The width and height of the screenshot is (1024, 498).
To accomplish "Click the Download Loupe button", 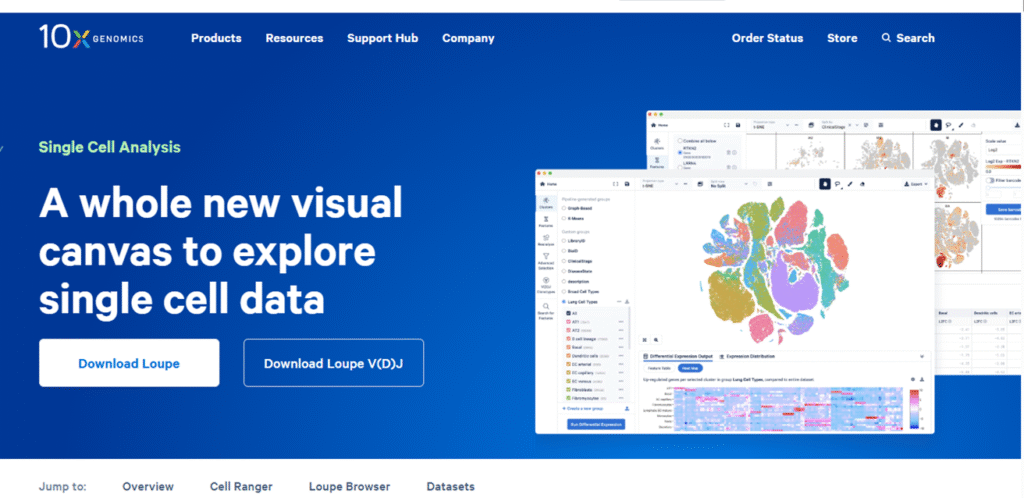I will click(x=129, y=363).
